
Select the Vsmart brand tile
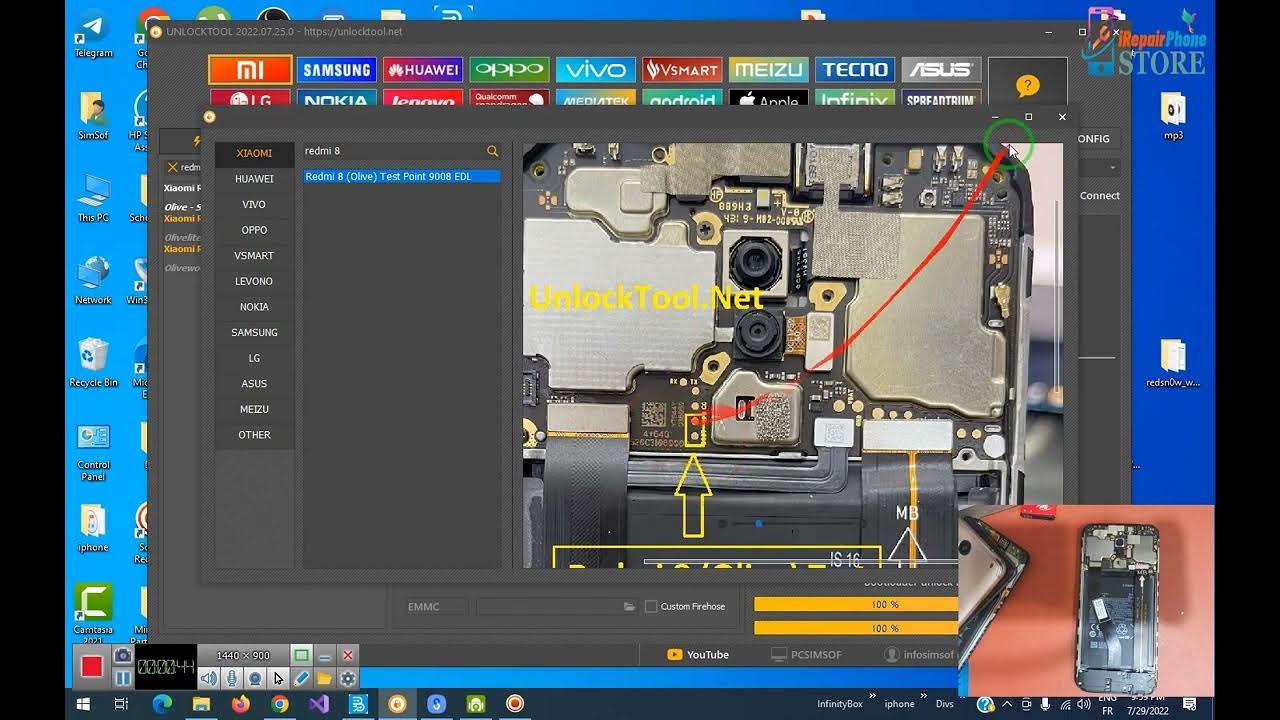[x=682, y=70]
